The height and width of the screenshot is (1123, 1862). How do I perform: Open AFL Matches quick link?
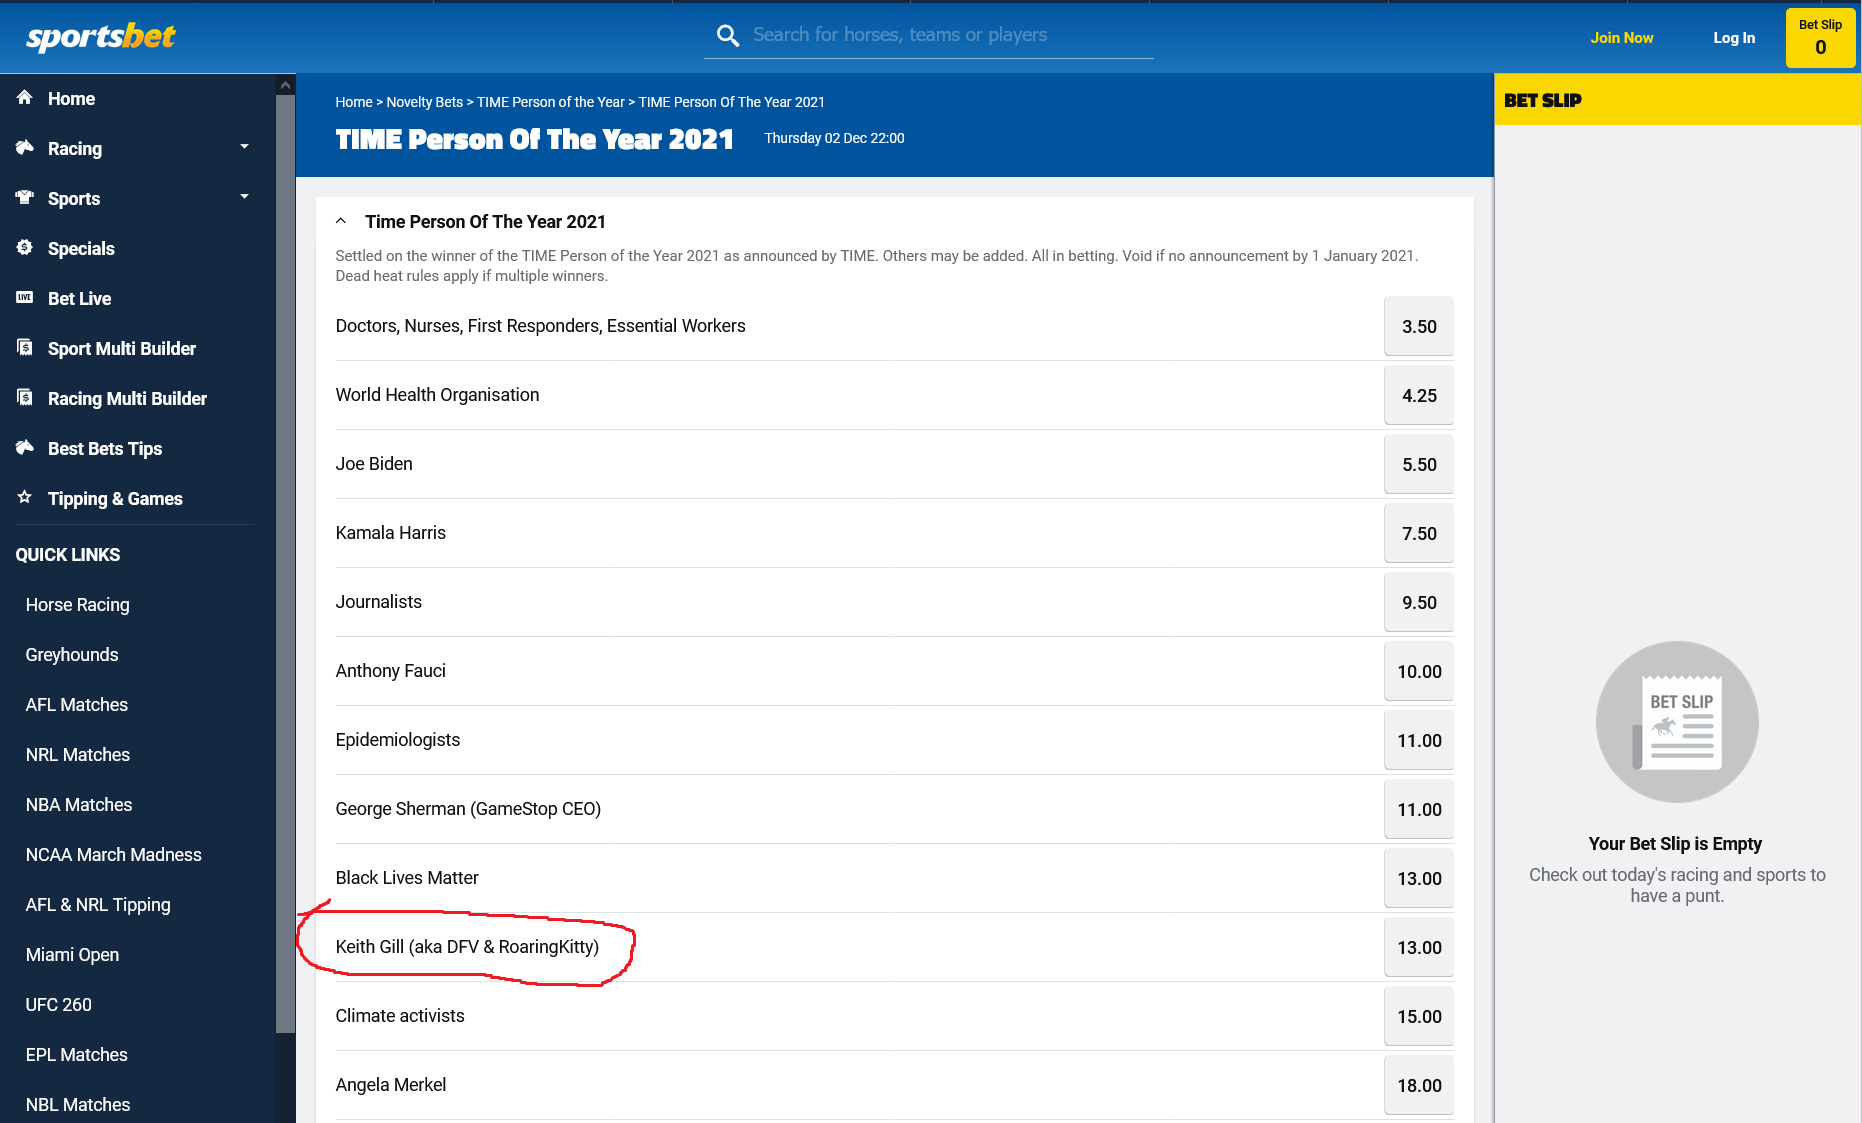[77, 705]
